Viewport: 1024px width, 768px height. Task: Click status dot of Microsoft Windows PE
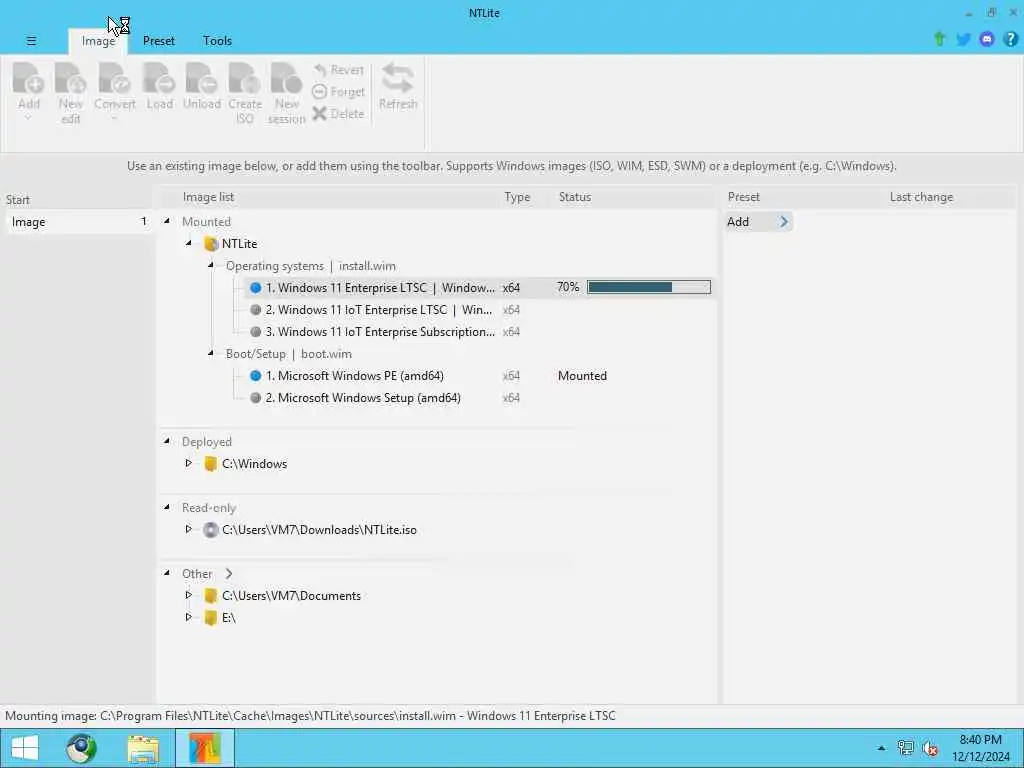coord(255,376)
